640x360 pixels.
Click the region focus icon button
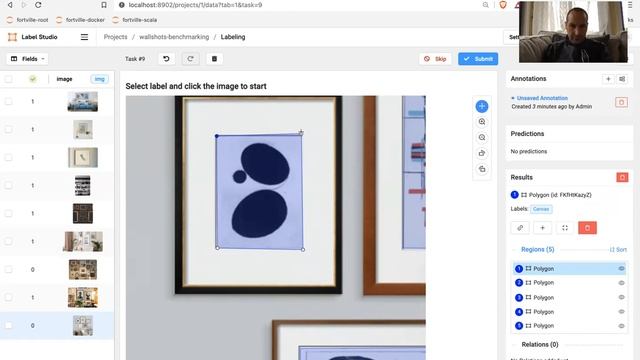tap(565, 228)
